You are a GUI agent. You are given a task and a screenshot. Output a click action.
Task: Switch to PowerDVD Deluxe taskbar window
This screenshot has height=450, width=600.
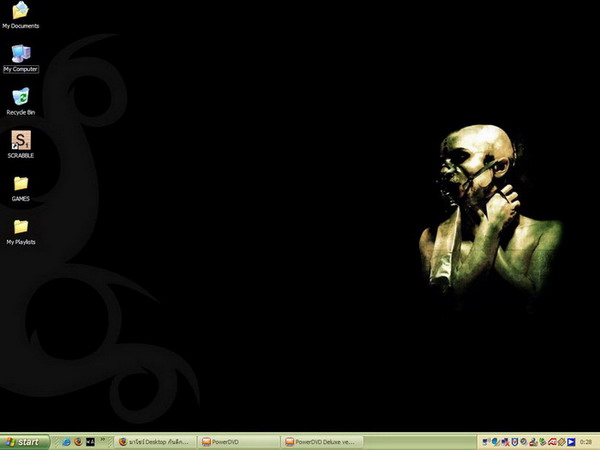pos(321,442)
